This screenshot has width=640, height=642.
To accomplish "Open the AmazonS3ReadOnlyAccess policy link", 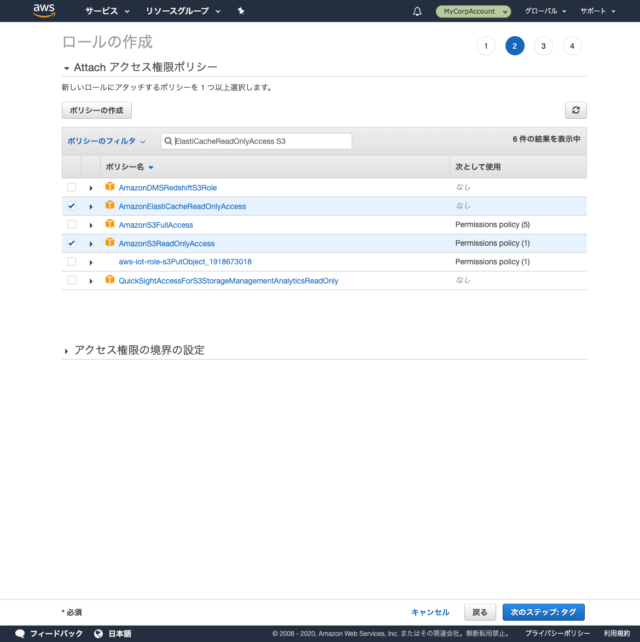I will pos(166,244).
